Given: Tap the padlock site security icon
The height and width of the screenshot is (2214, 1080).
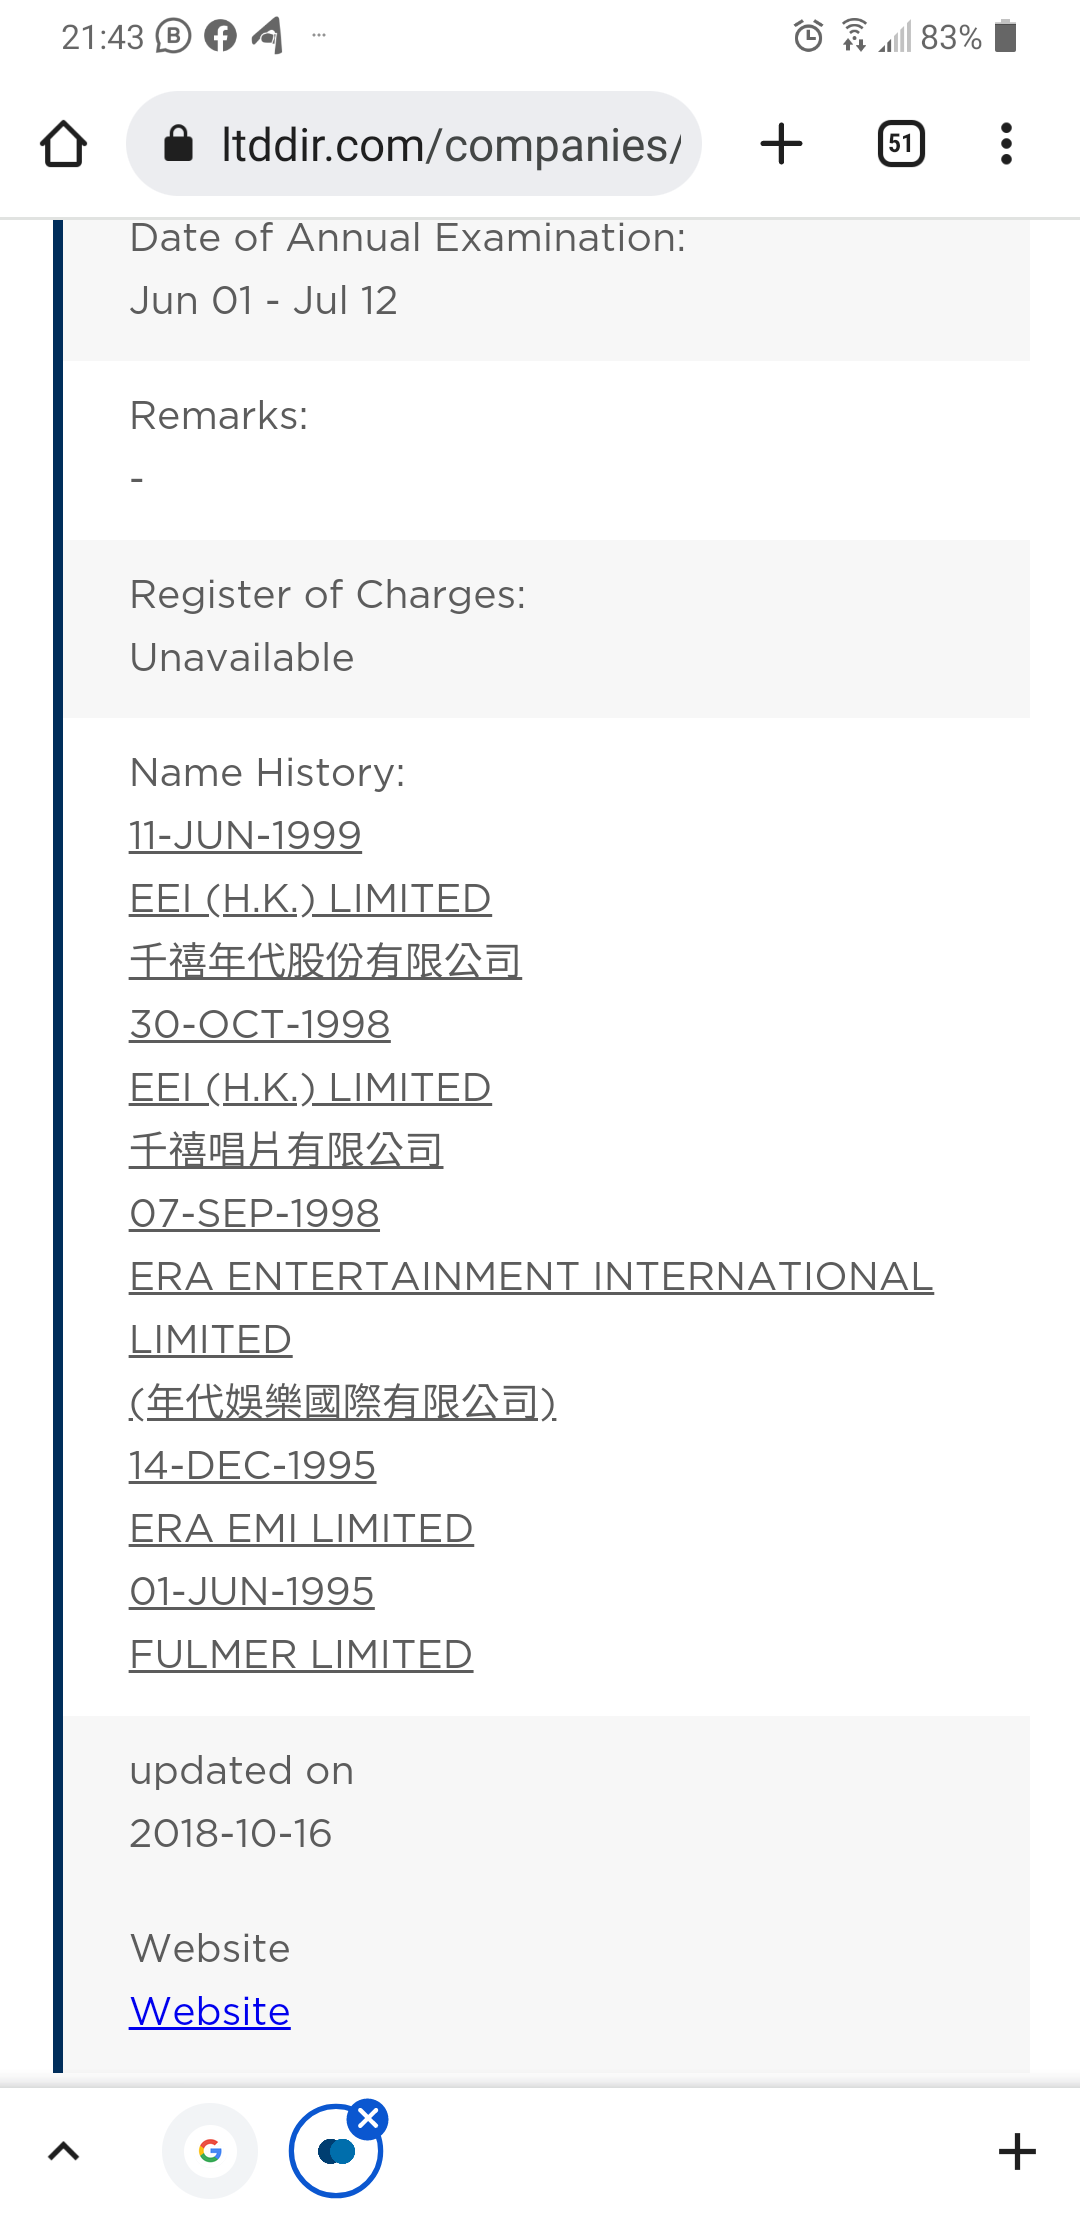Looking at the screenshot, I should point(178,144).
